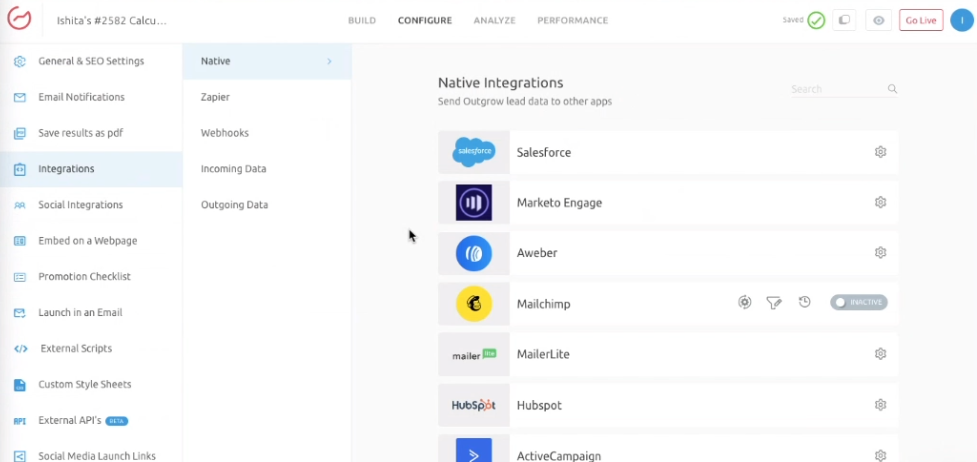The height and width of the screenshot is (462, 977).
Task: Click the Integrations sidebar icon
Action: [20, 169]
